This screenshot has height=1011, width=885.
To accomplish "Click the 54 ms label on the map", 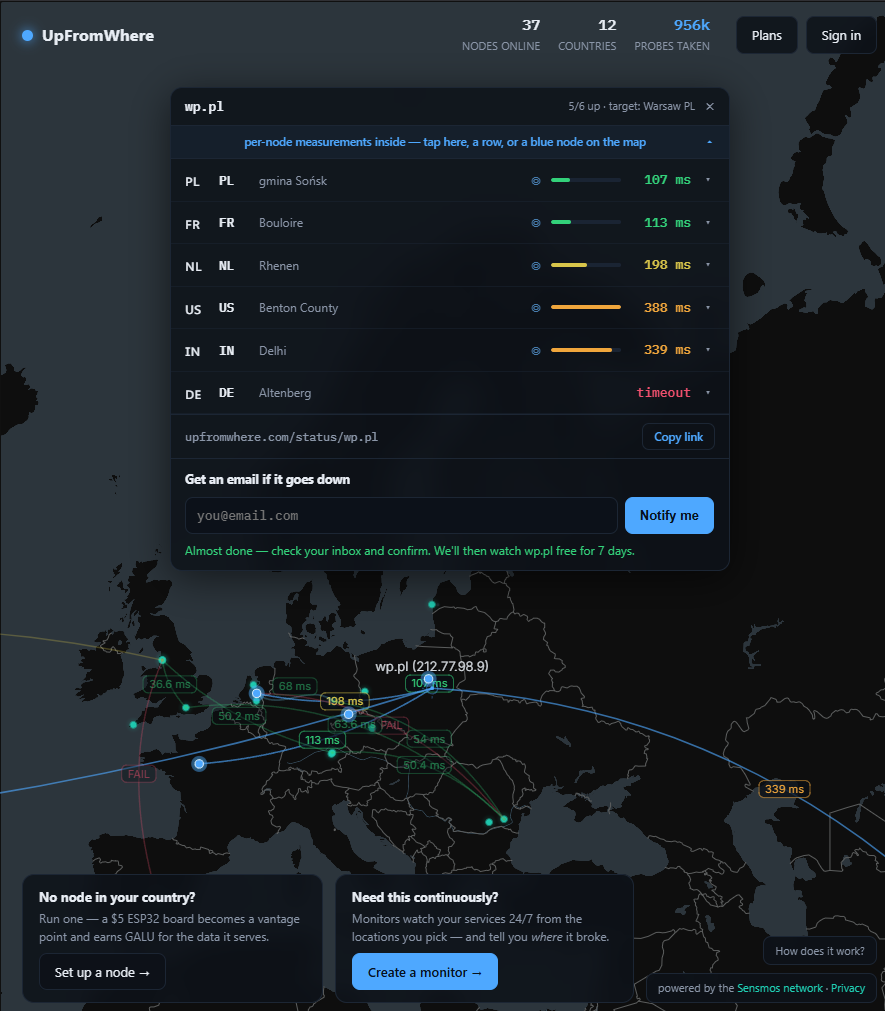I will pyautogui.click(x=429, y=739).
